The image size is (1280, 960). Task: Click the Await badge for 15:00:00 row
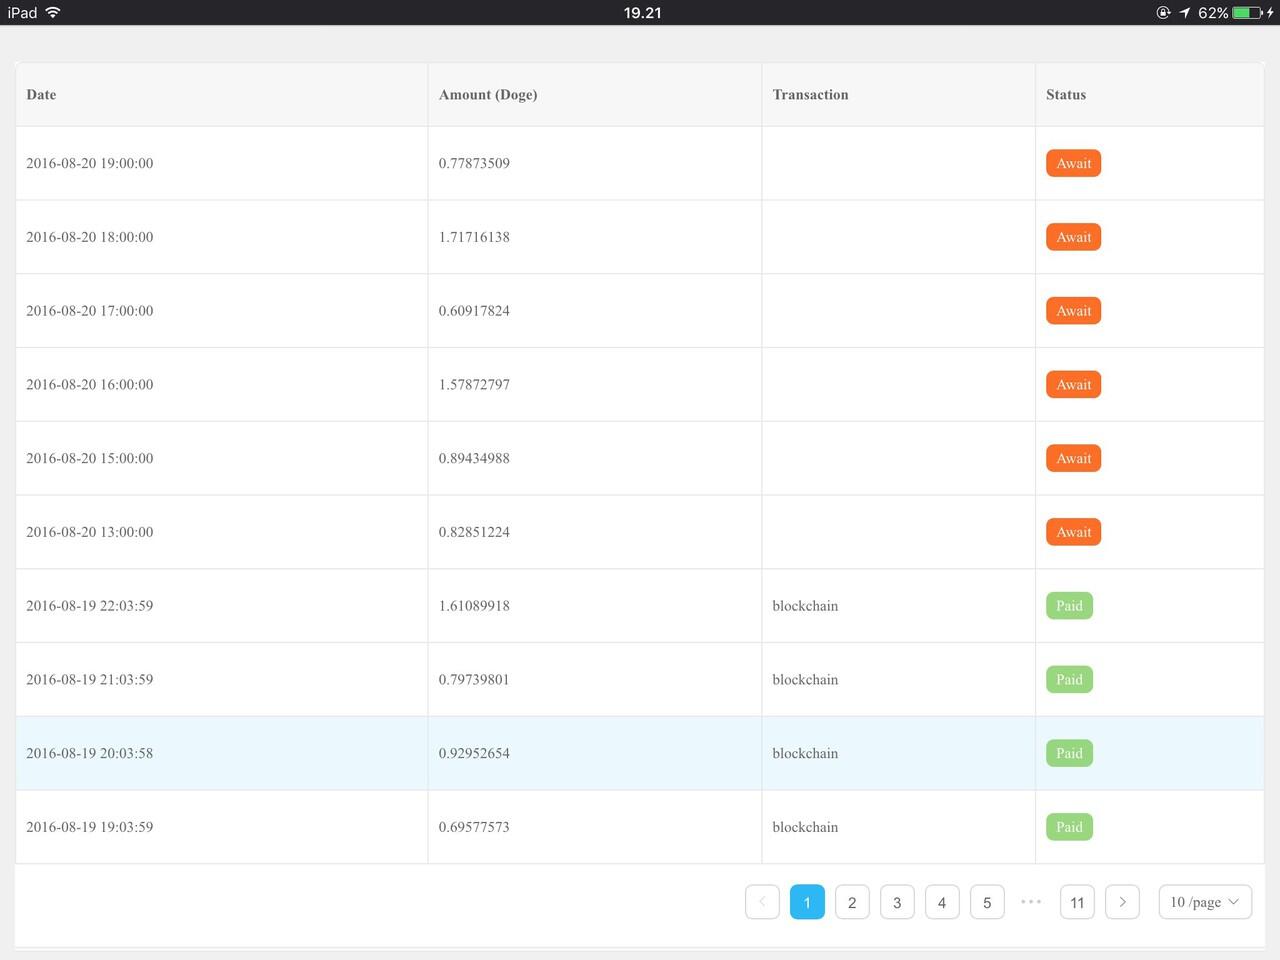[x=1074, y=458]
